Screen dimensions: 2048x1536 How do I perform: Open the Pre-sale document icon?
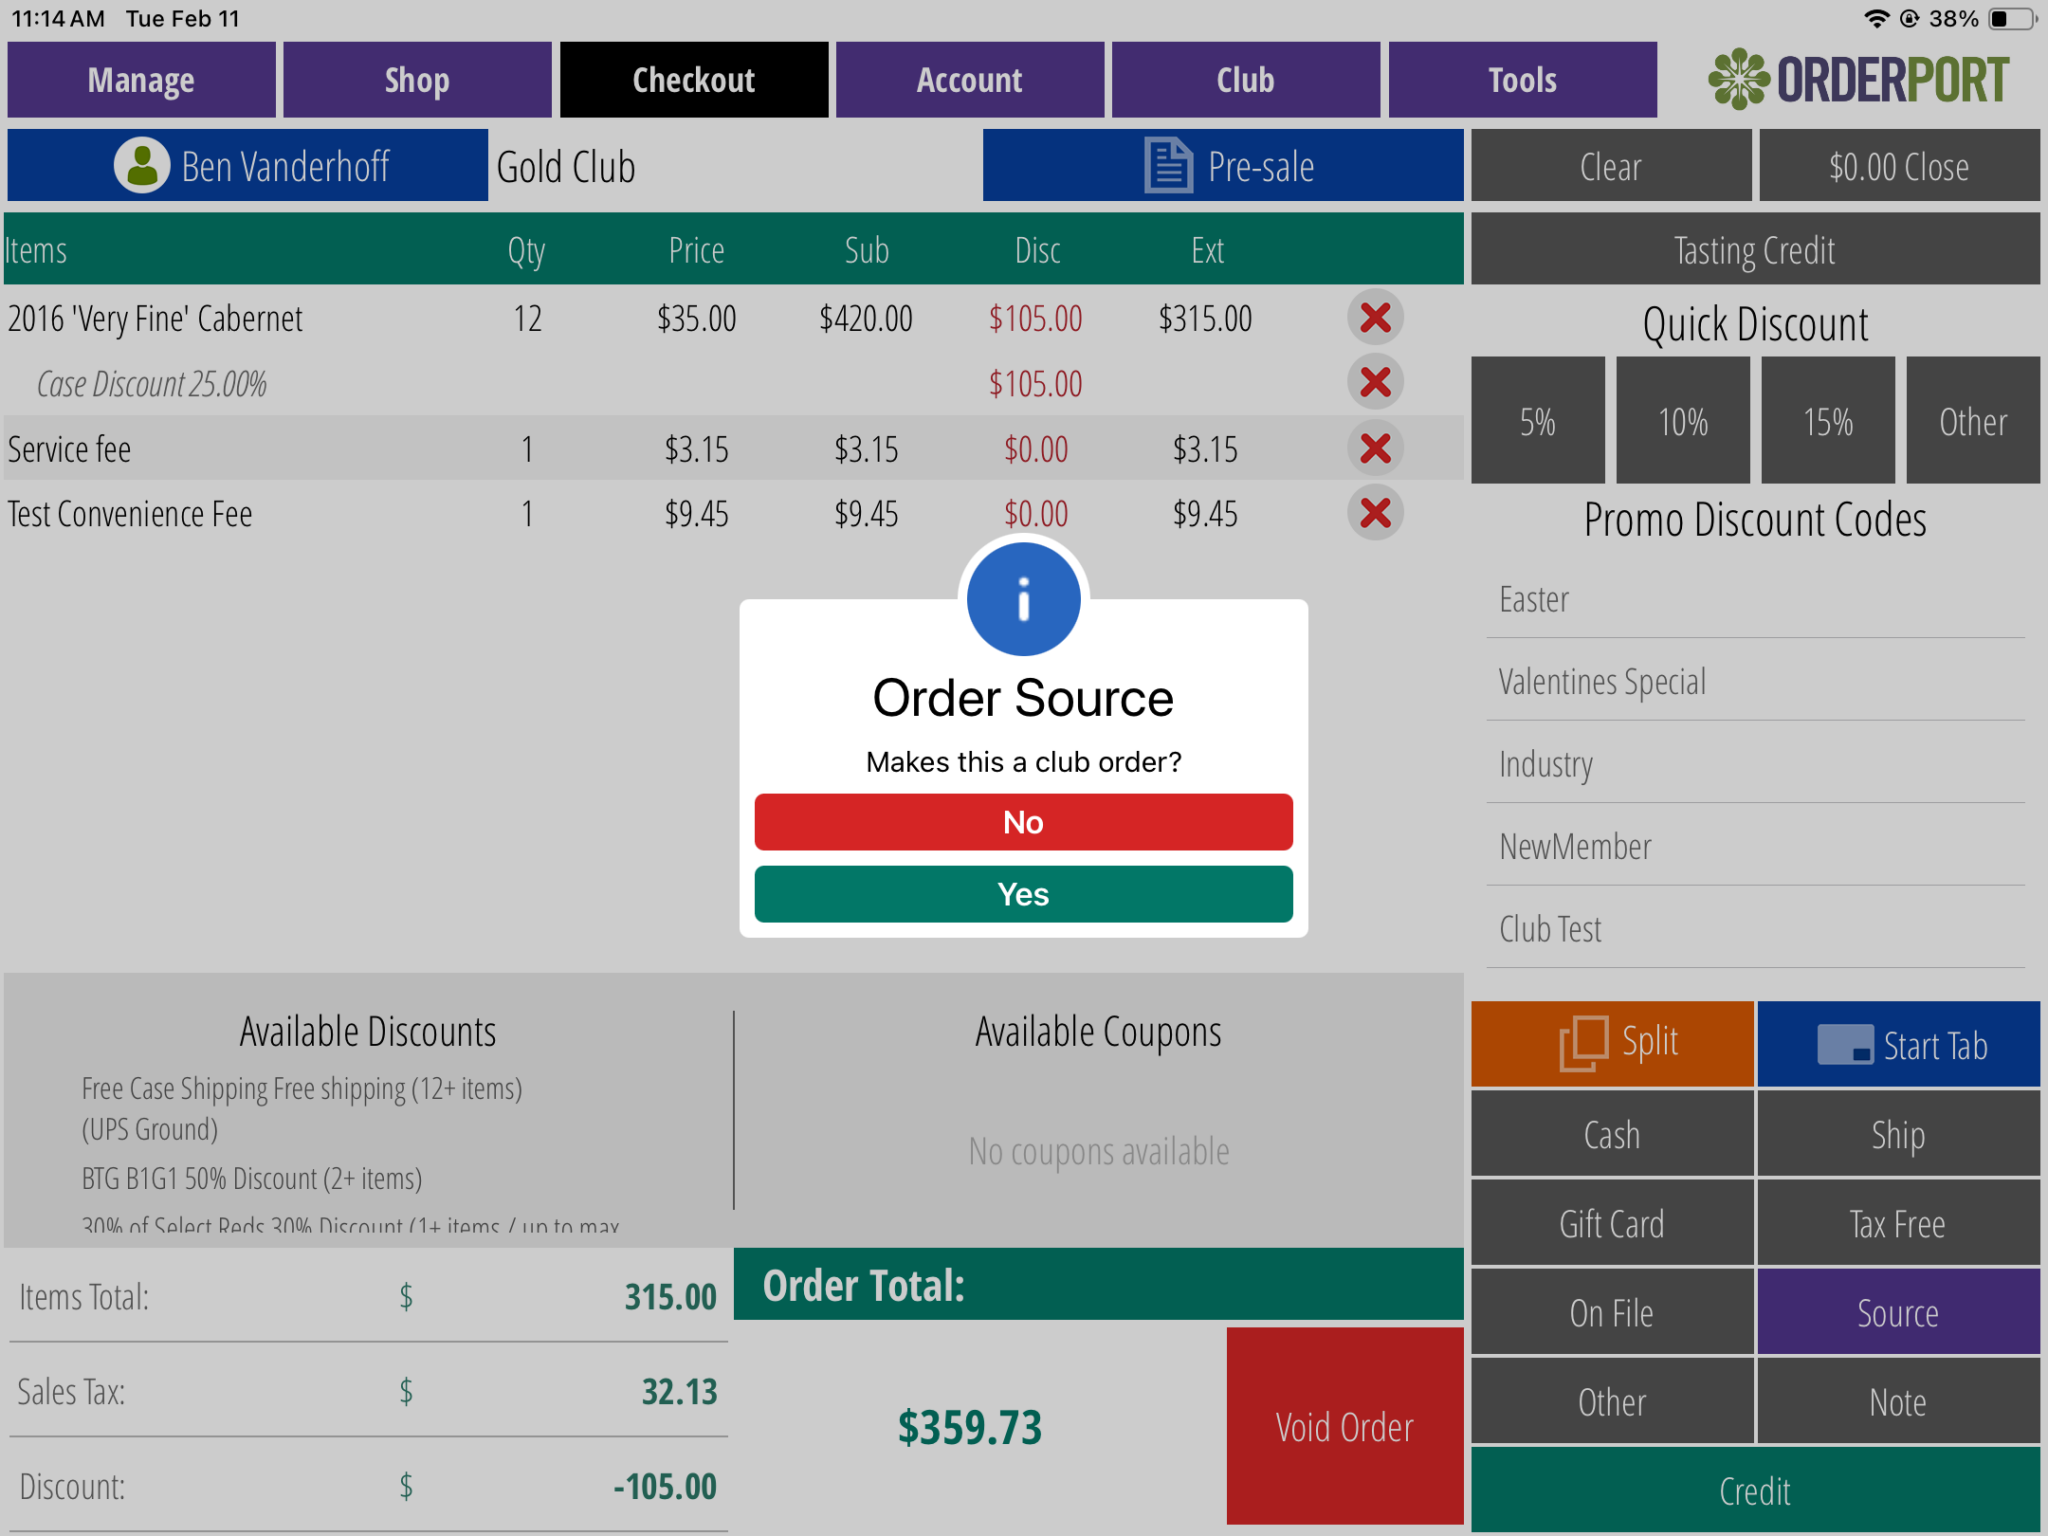(x=1167, y=165)
